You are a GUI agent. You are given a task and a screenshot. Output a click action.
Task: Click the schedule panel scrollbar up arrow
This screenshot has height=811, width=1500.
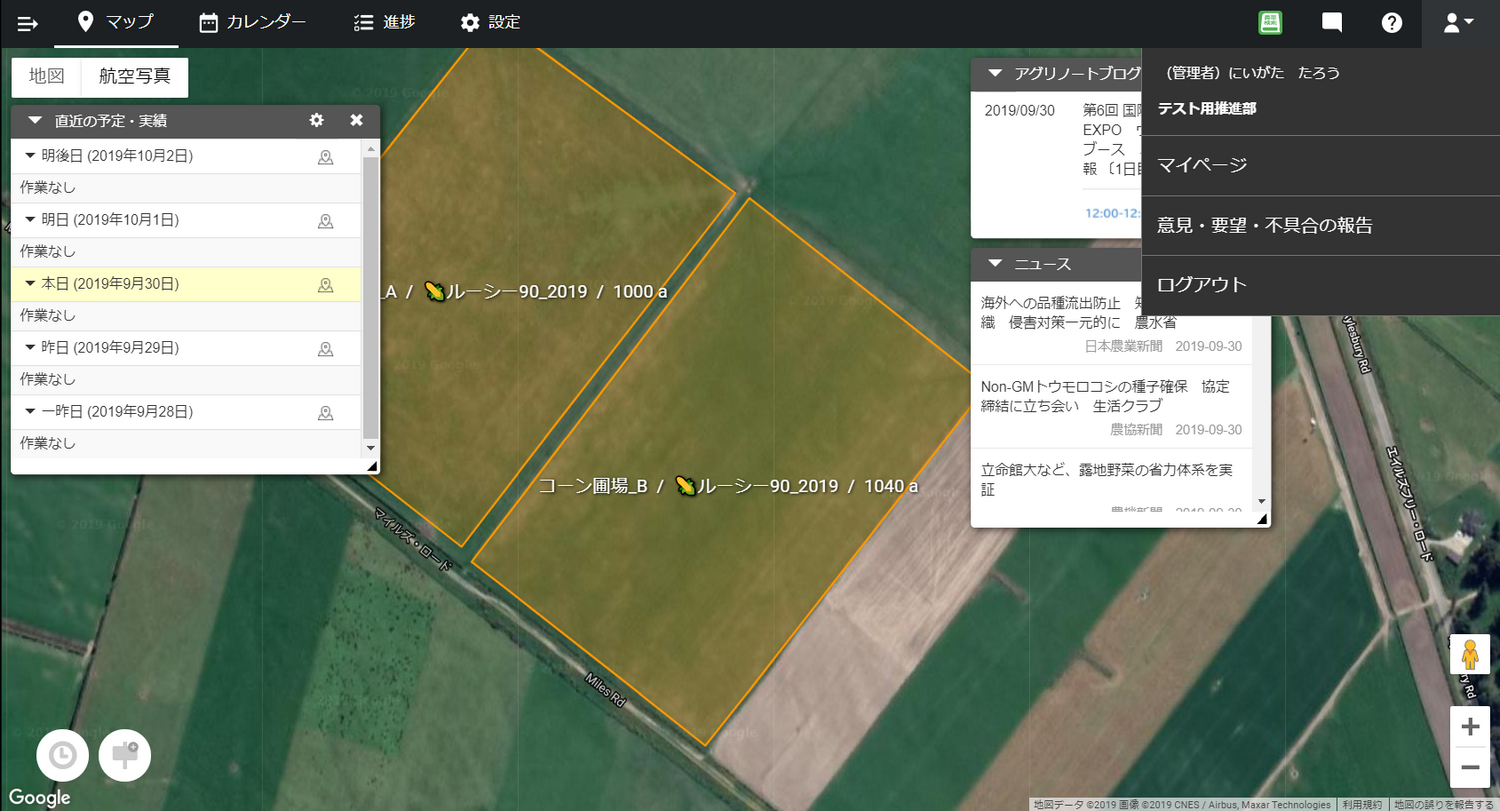point(370,148)
